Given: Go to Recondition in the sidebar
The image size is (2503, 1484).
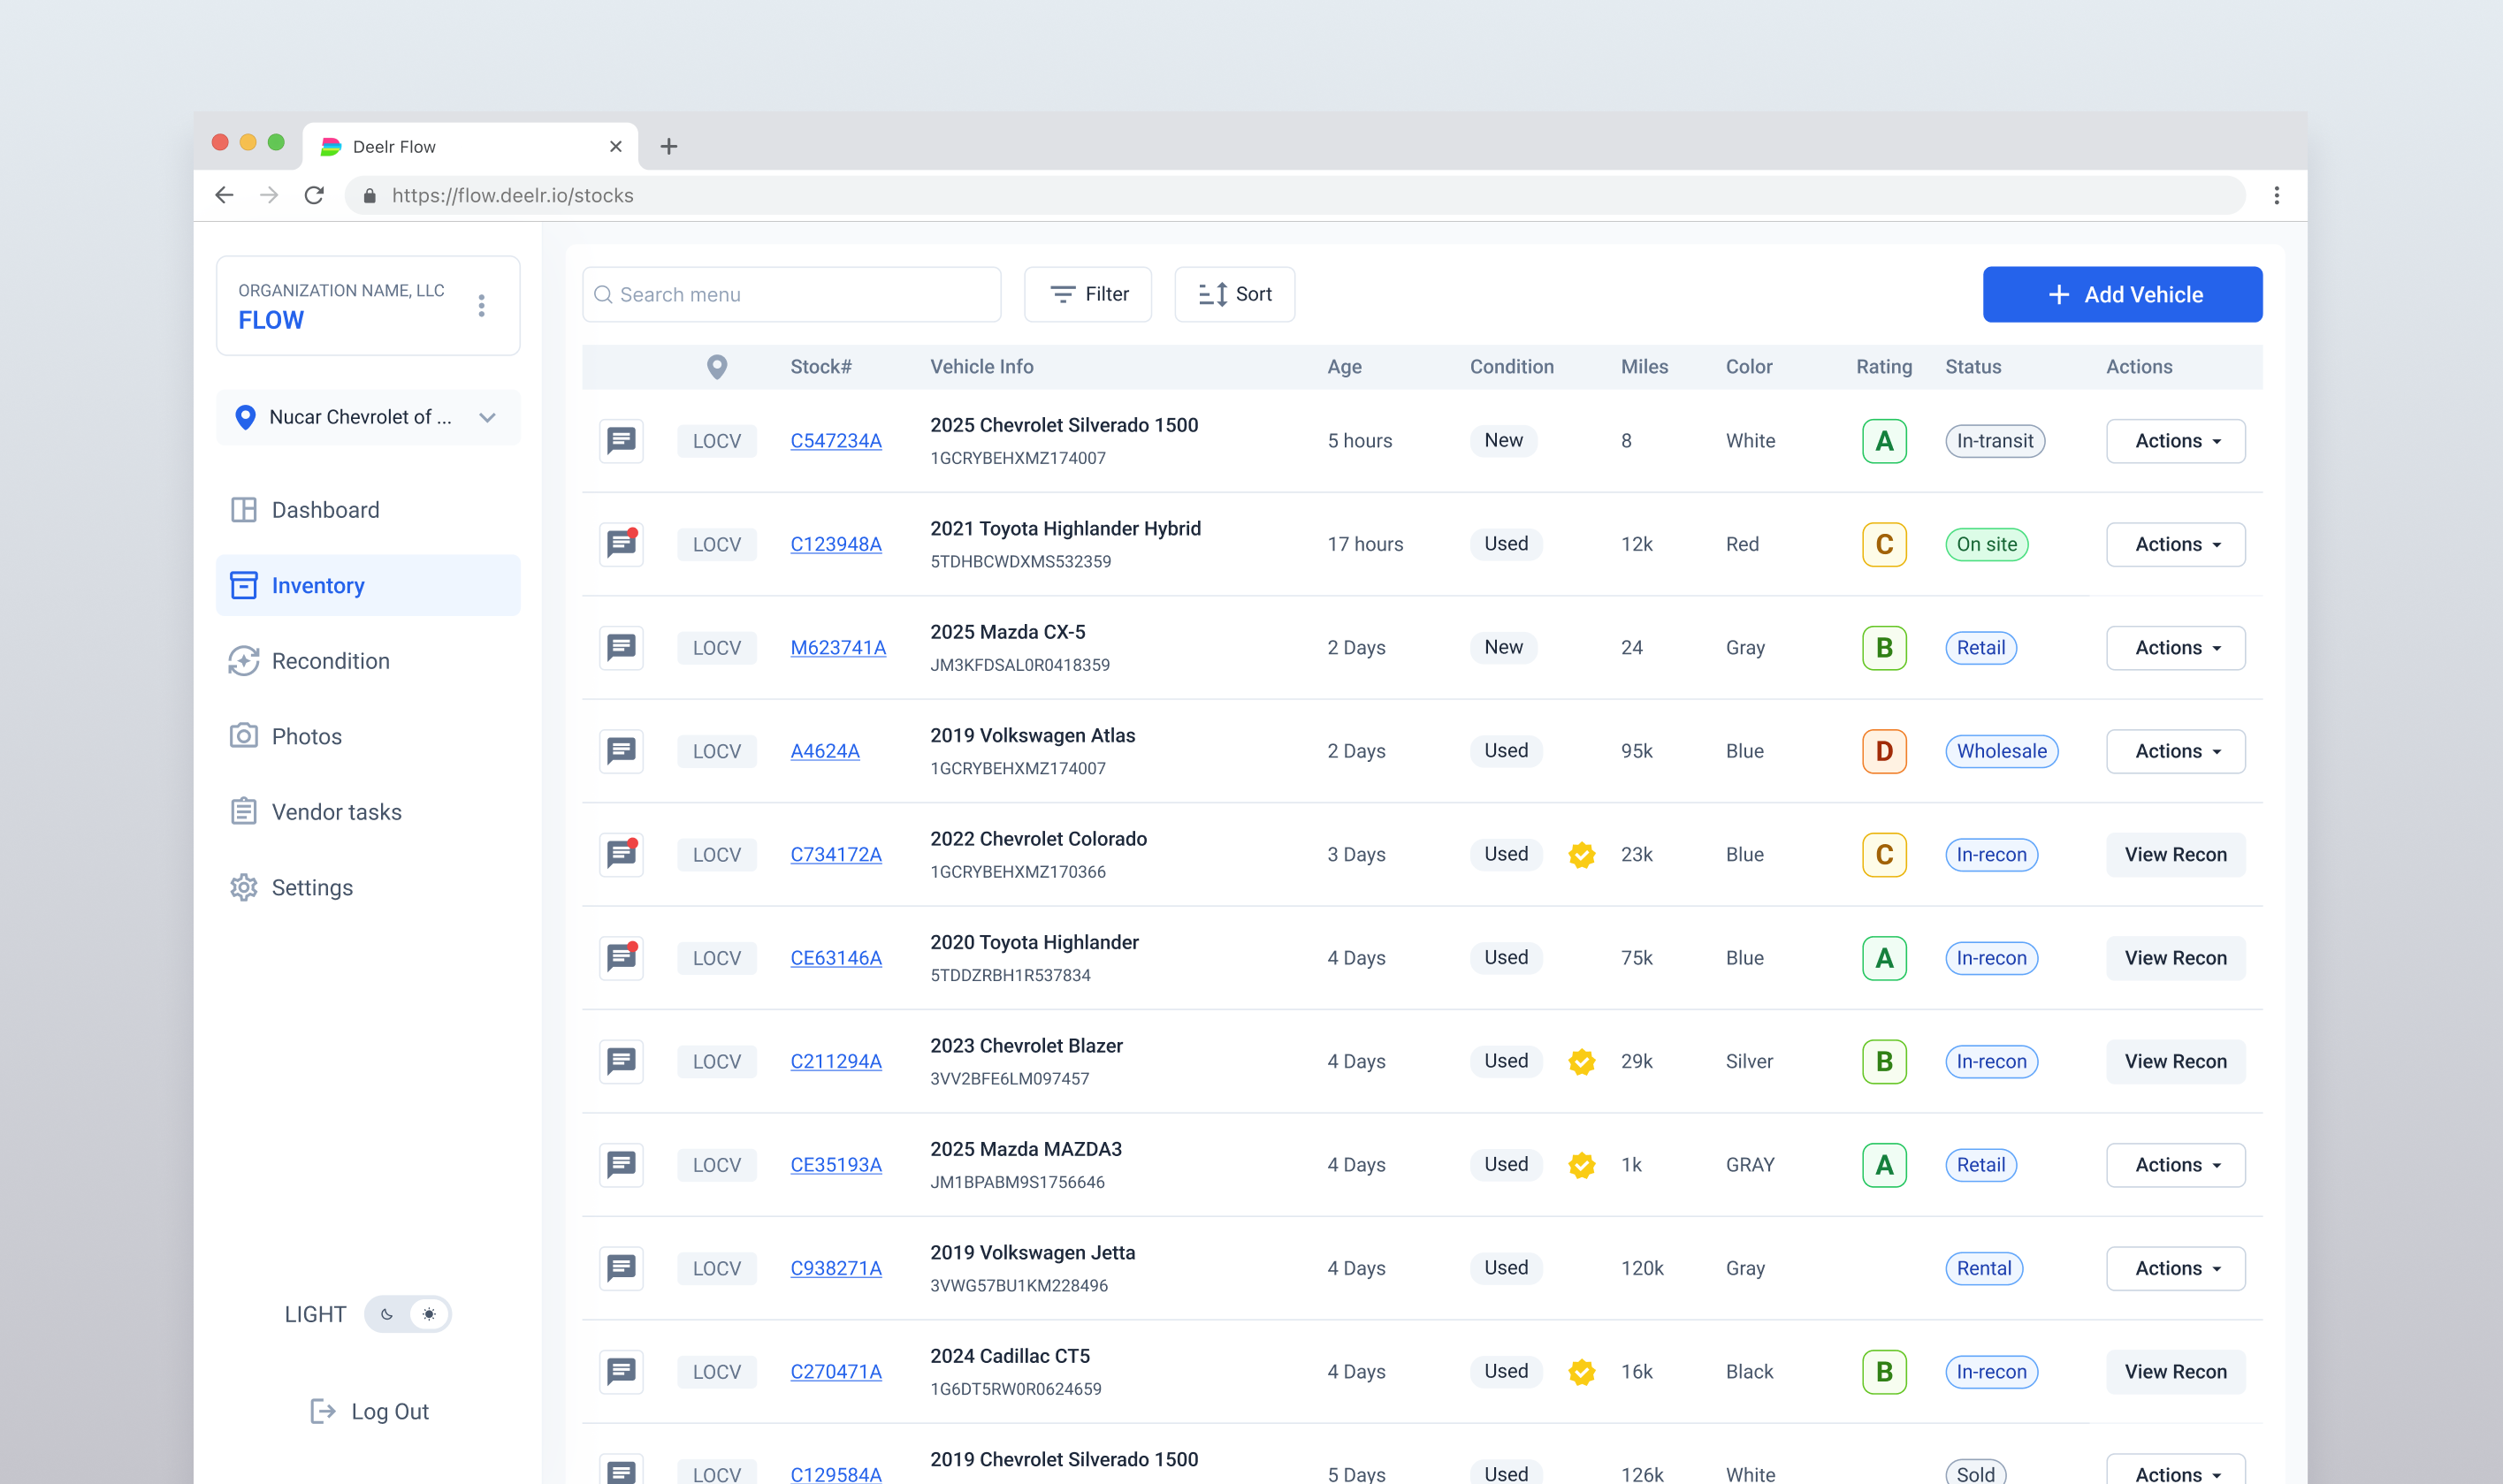Looking at the screenshot, I should click(x=330, y=661).
